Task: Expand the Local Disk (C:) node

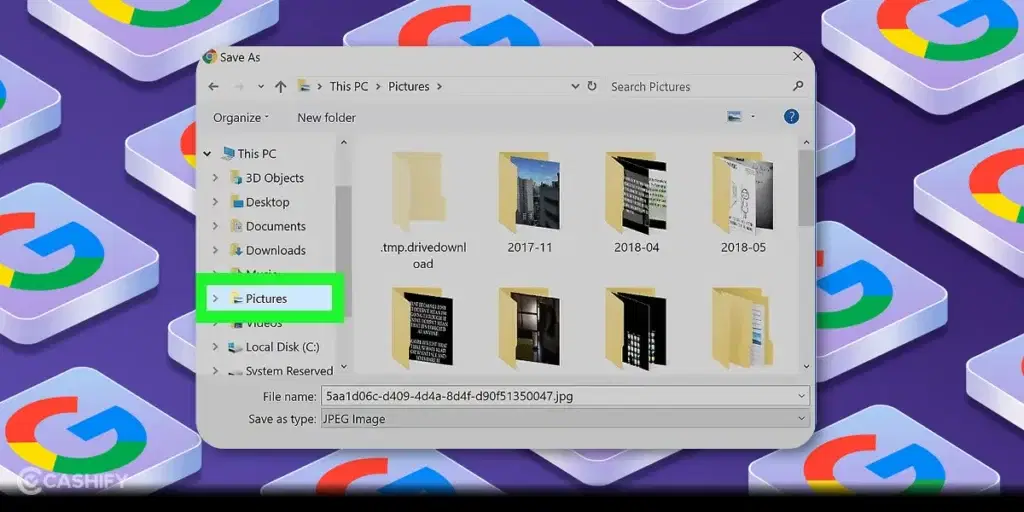Action: pyautogui.click(x=216, y=347)
